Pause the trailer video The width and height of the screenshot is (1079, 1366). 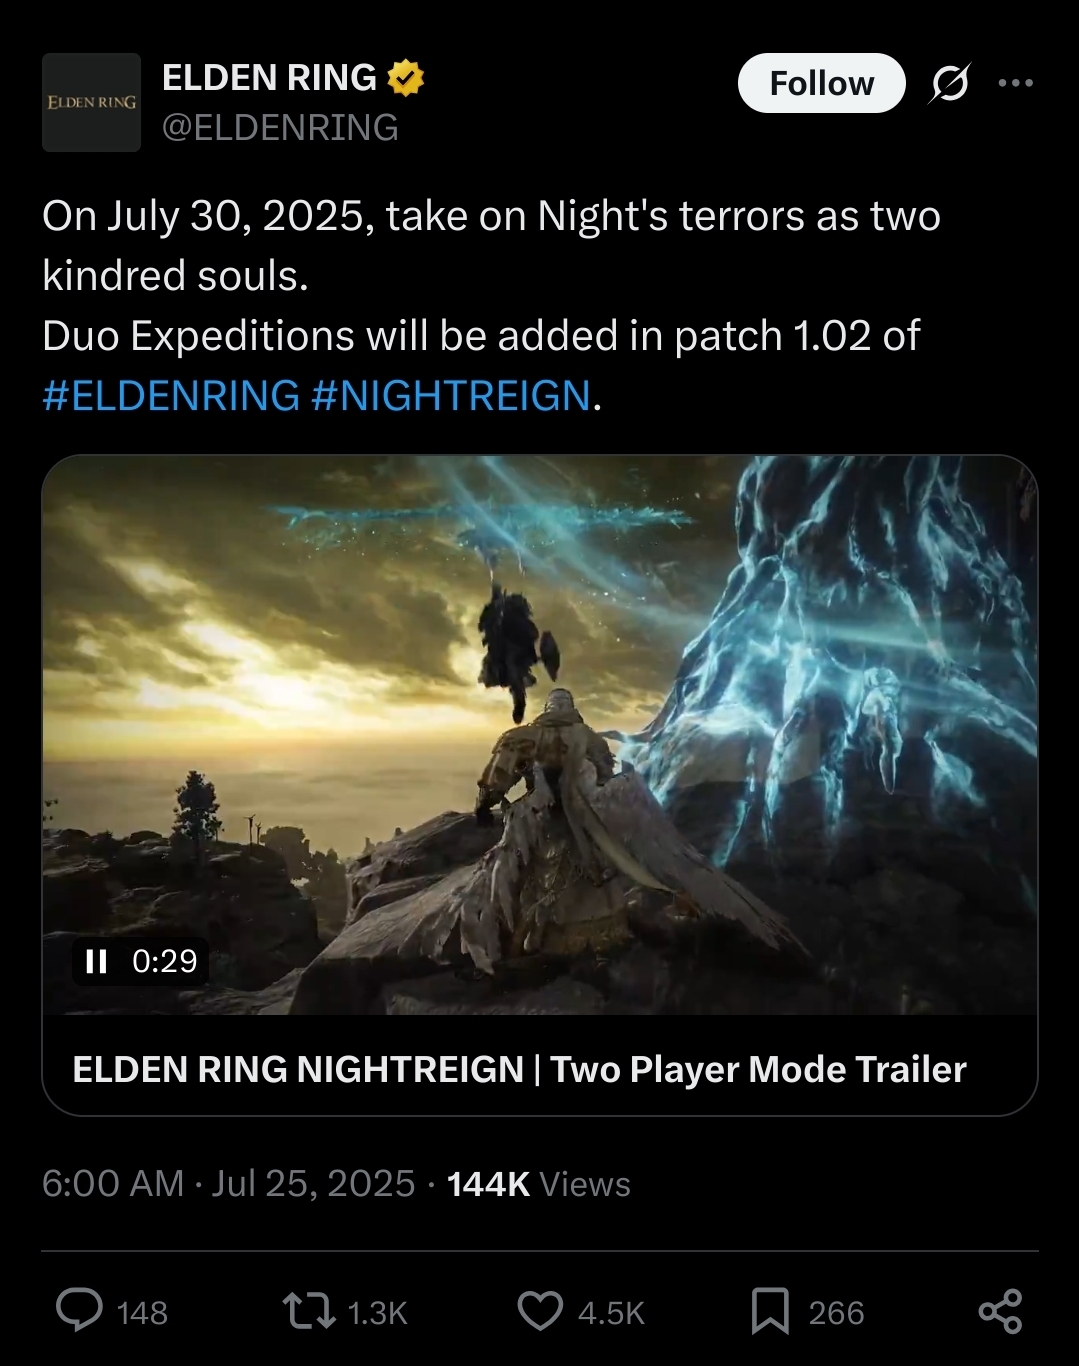[96, 961]
